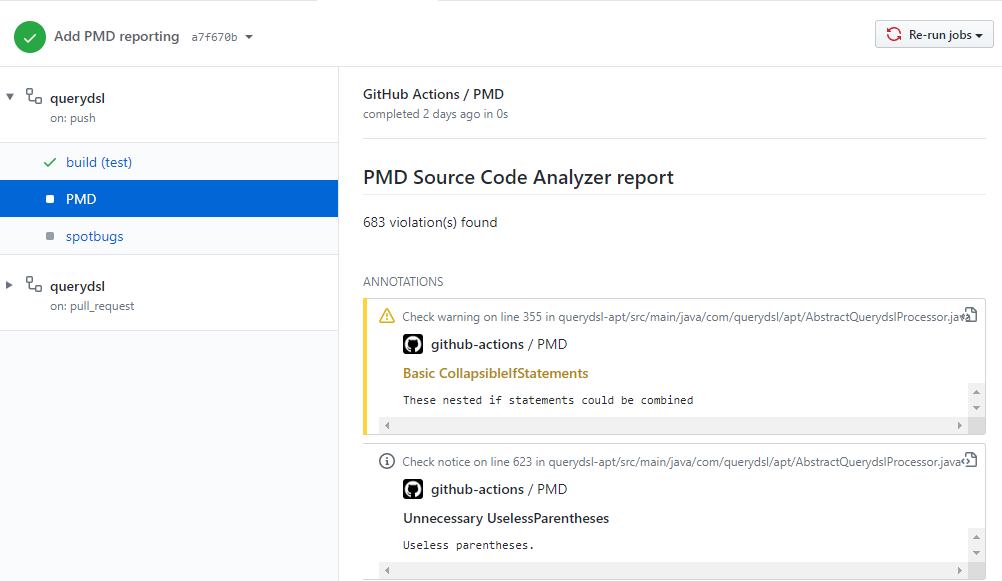This screenshot has width=1002, height=581.
Task: Click GitHub logo in CollapsibleIfStatements annotation
Action: pos(413,345)
